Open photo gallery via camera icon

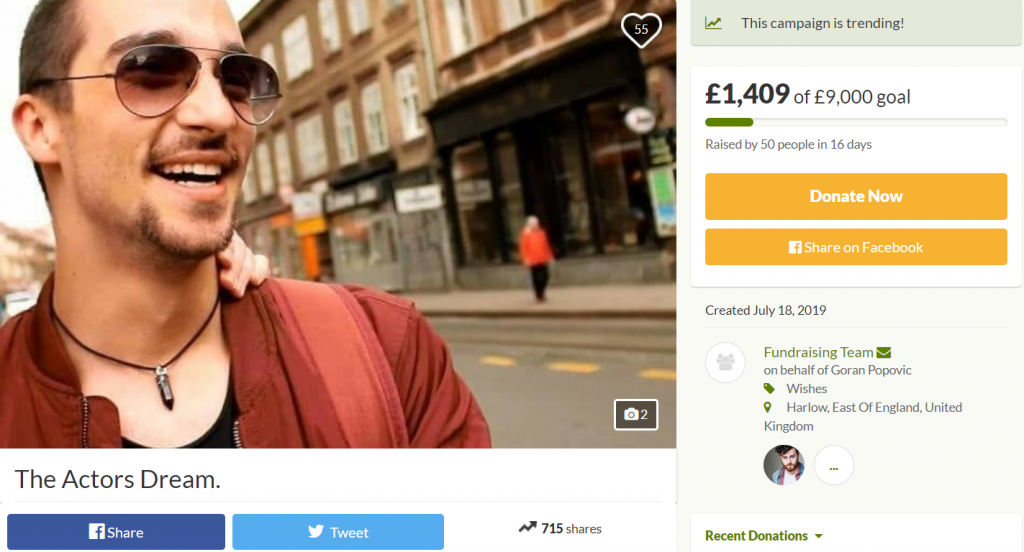point(636,414)
